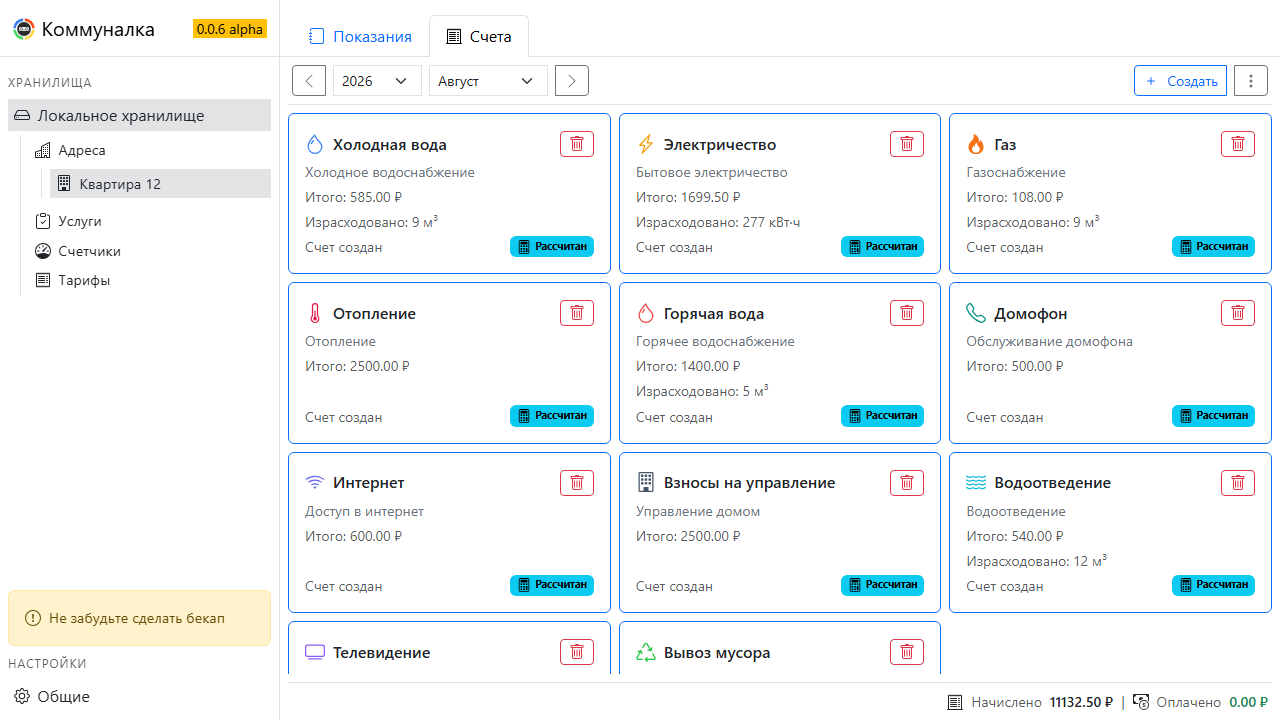The height and width of the screenshot is (720, 1280).
Task: Delete the Газ bill
Action: point(1238,144)
